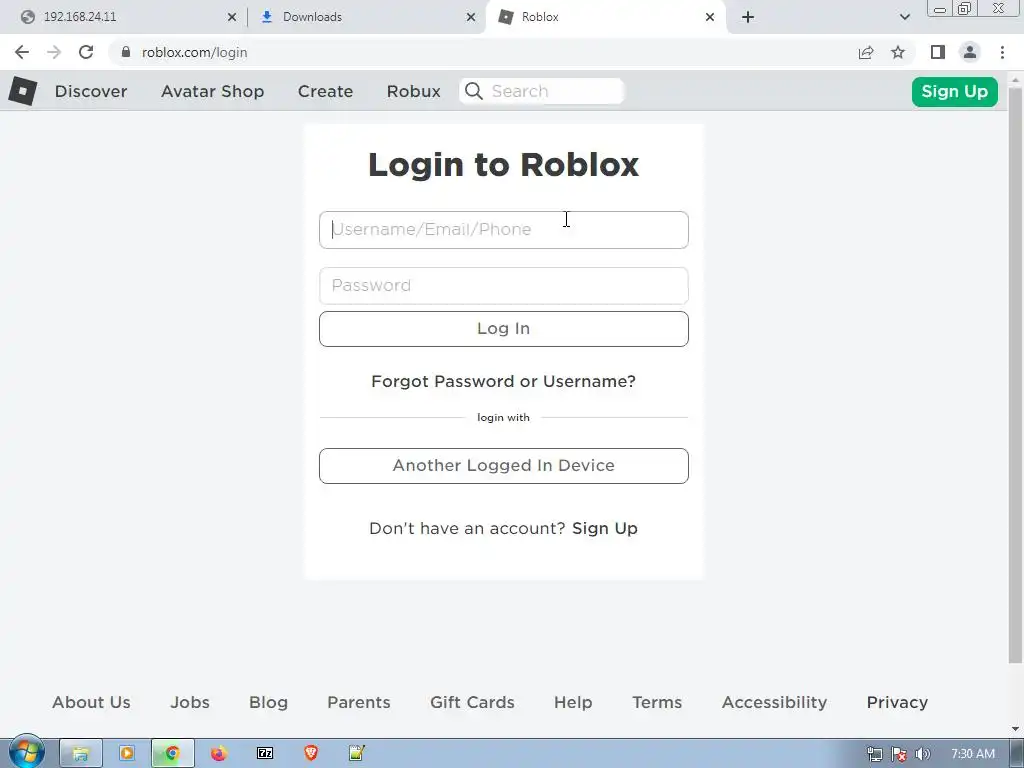Open the Blog footer link
Screen dimensions: 1024x768
pyautogui.click(x=268, y=702)
